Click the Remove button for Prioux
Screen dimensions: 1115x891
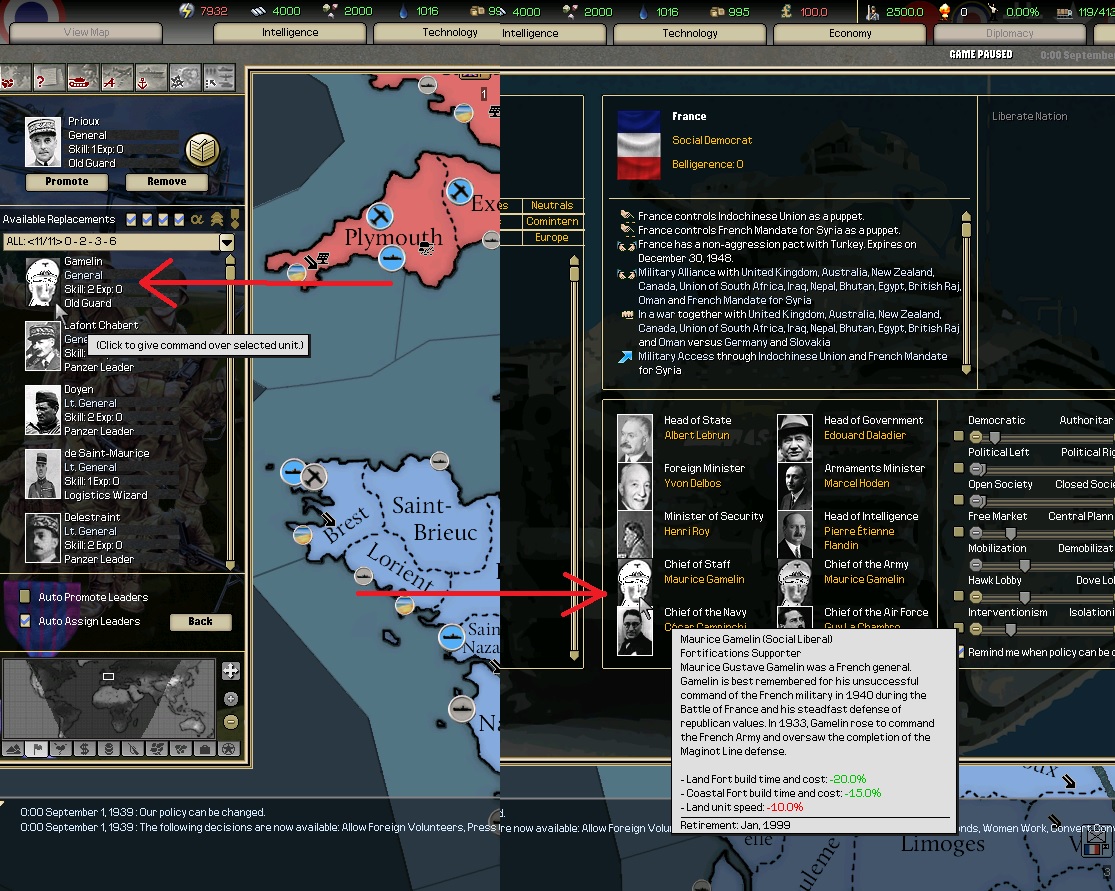166,181
